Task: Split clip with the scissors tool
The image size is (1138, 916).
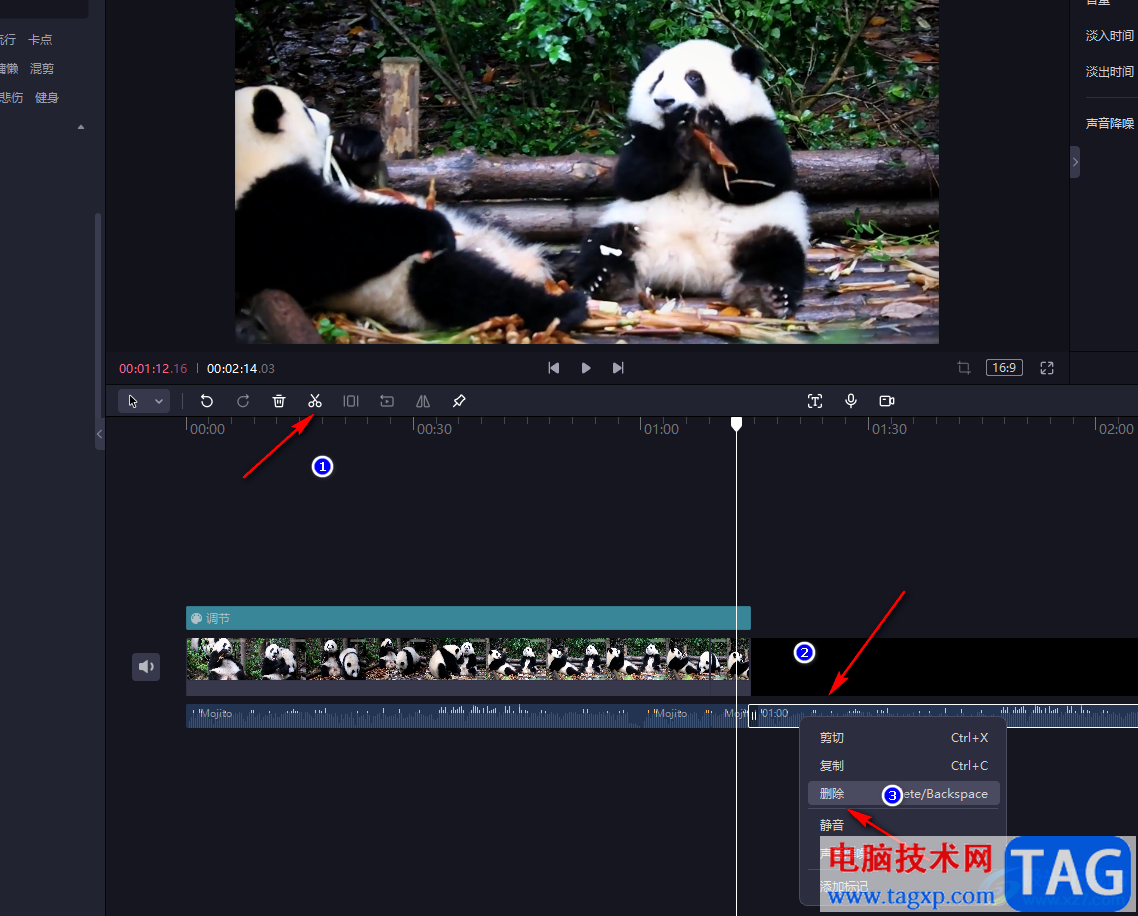Action: coord(314,401)
